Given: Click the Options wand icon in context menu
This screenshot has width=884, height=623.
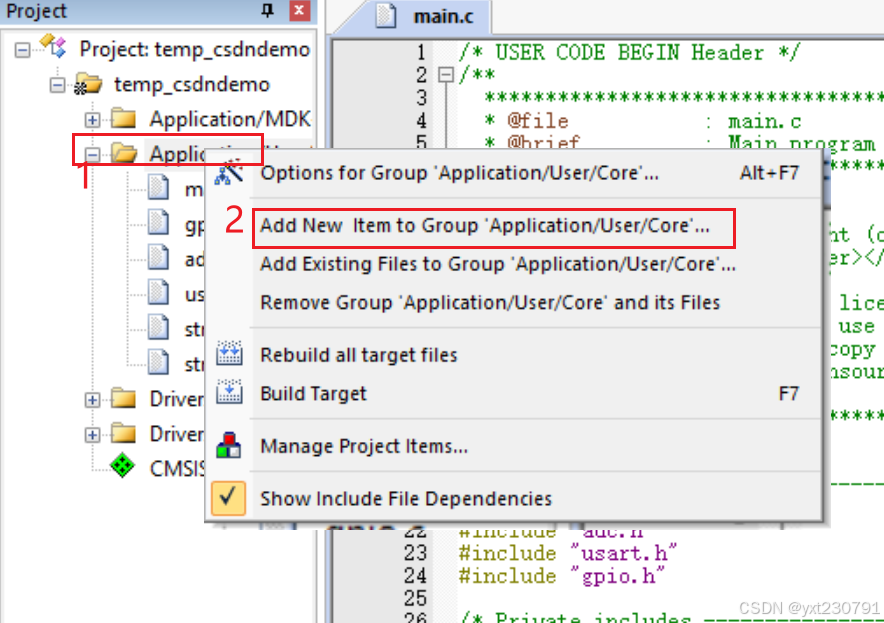Looking at the screenshot, I should (x=229, y=172).
